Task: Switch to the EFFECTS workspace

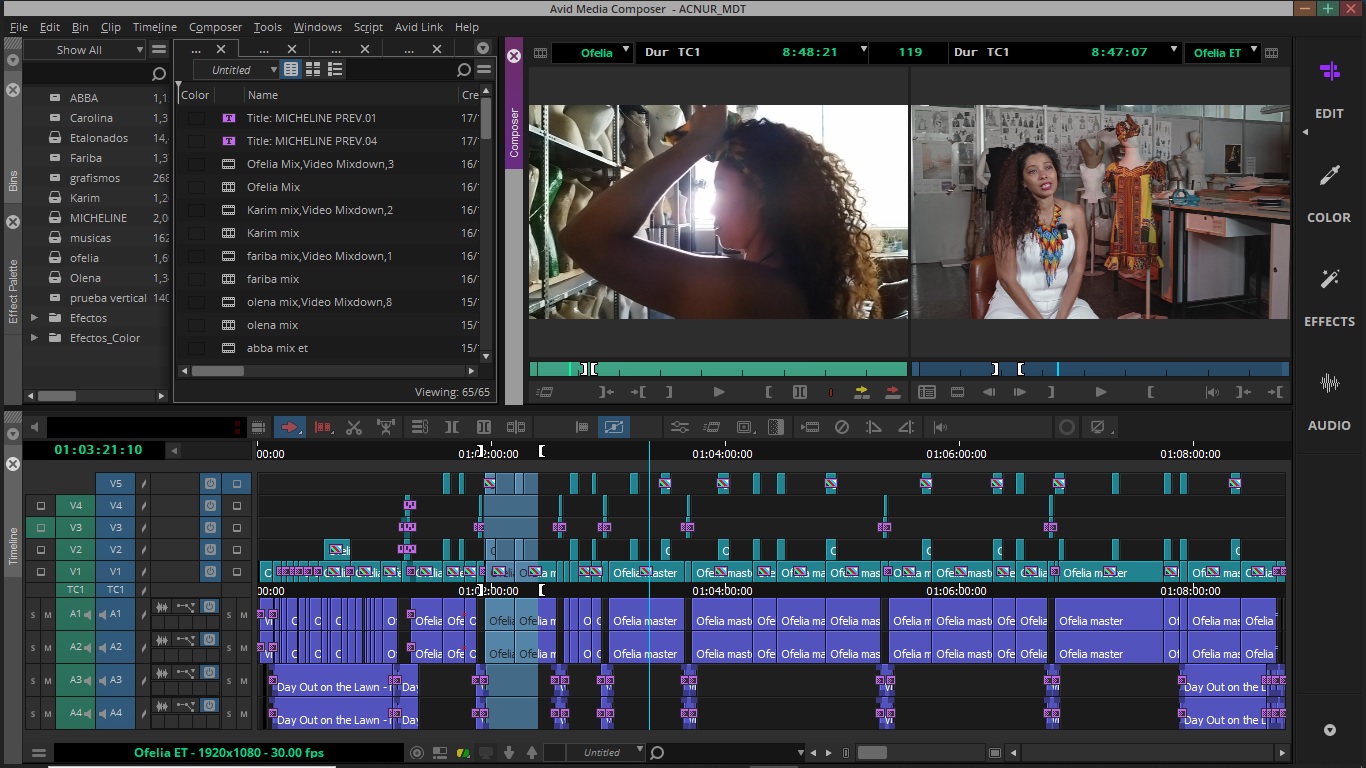Action: 1329,298
